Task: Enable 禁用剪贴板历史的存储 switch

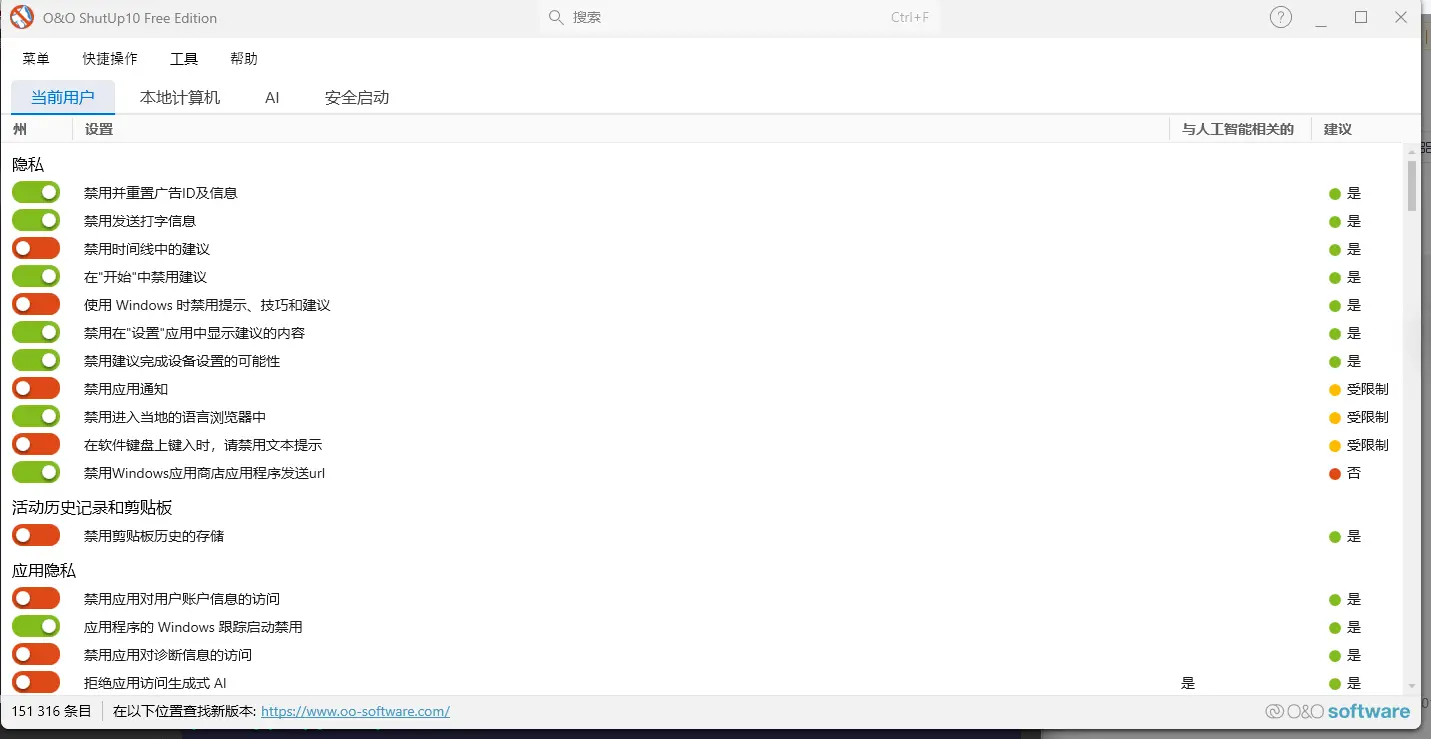Action: [x=36, y=535]
